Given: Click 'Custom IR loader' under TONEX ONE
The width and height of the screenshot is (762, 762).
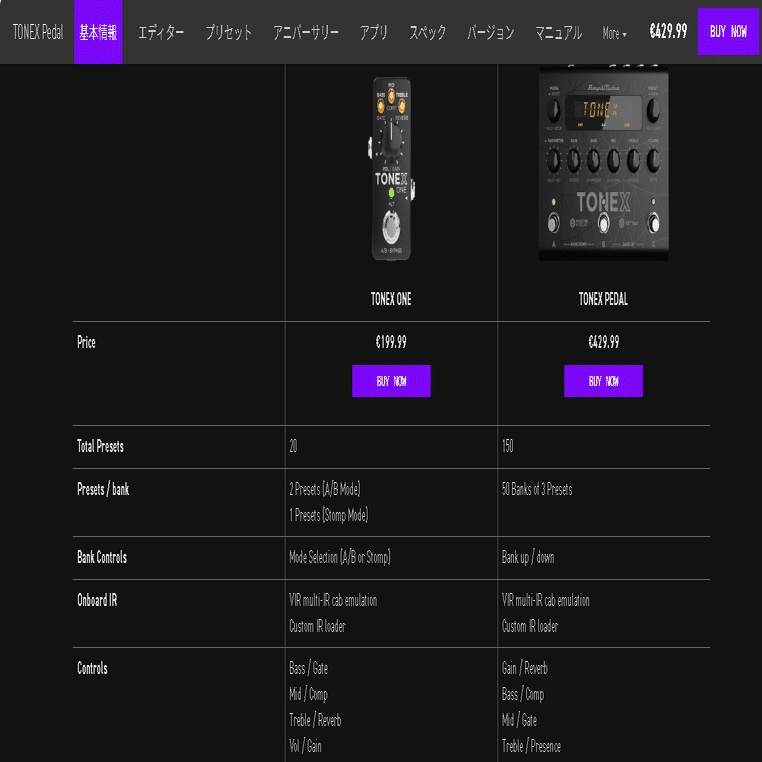Looking at the screenshot, I should [317, 626].
